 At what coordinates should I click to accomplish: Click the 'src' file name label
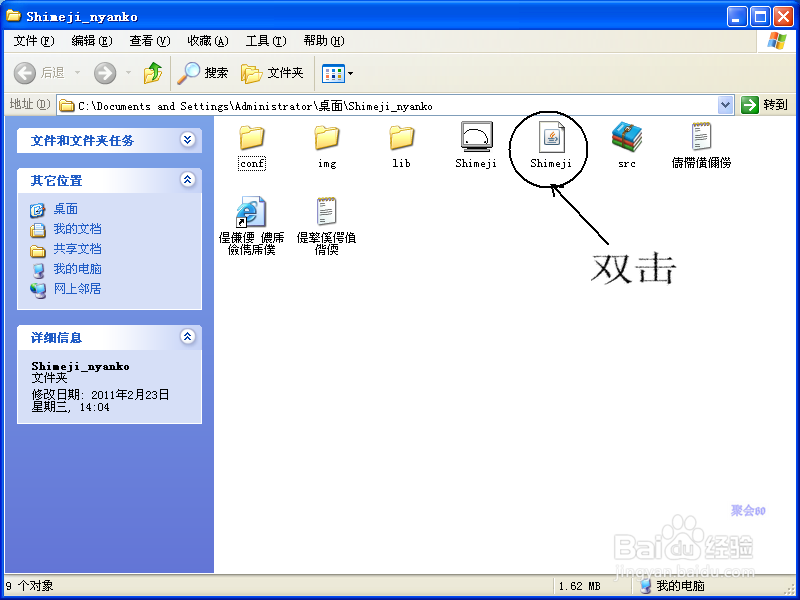627,164
